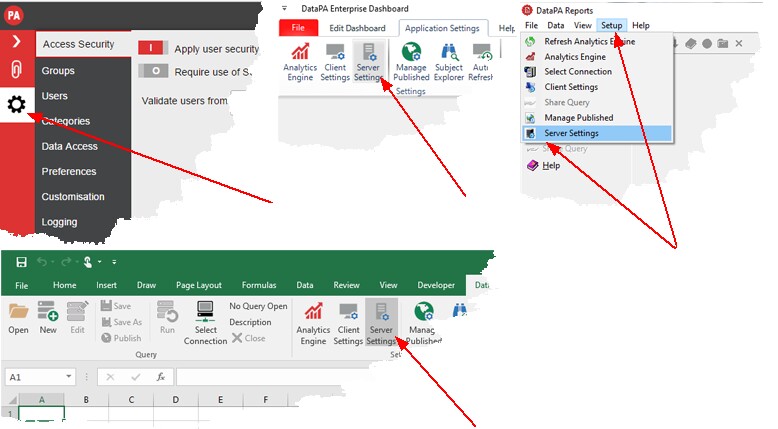
Task: Click Server Settings icon in Excel ribbon
Action: (x=381, y=323)
